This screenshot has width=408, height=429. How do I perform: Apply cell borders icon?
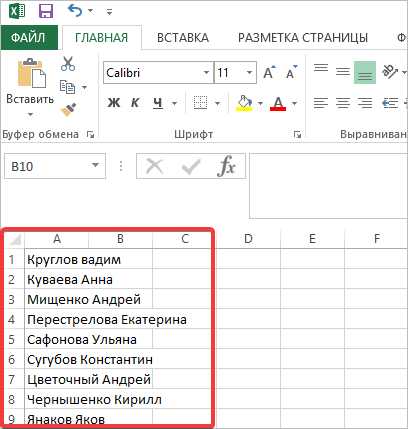click(200, 103)
